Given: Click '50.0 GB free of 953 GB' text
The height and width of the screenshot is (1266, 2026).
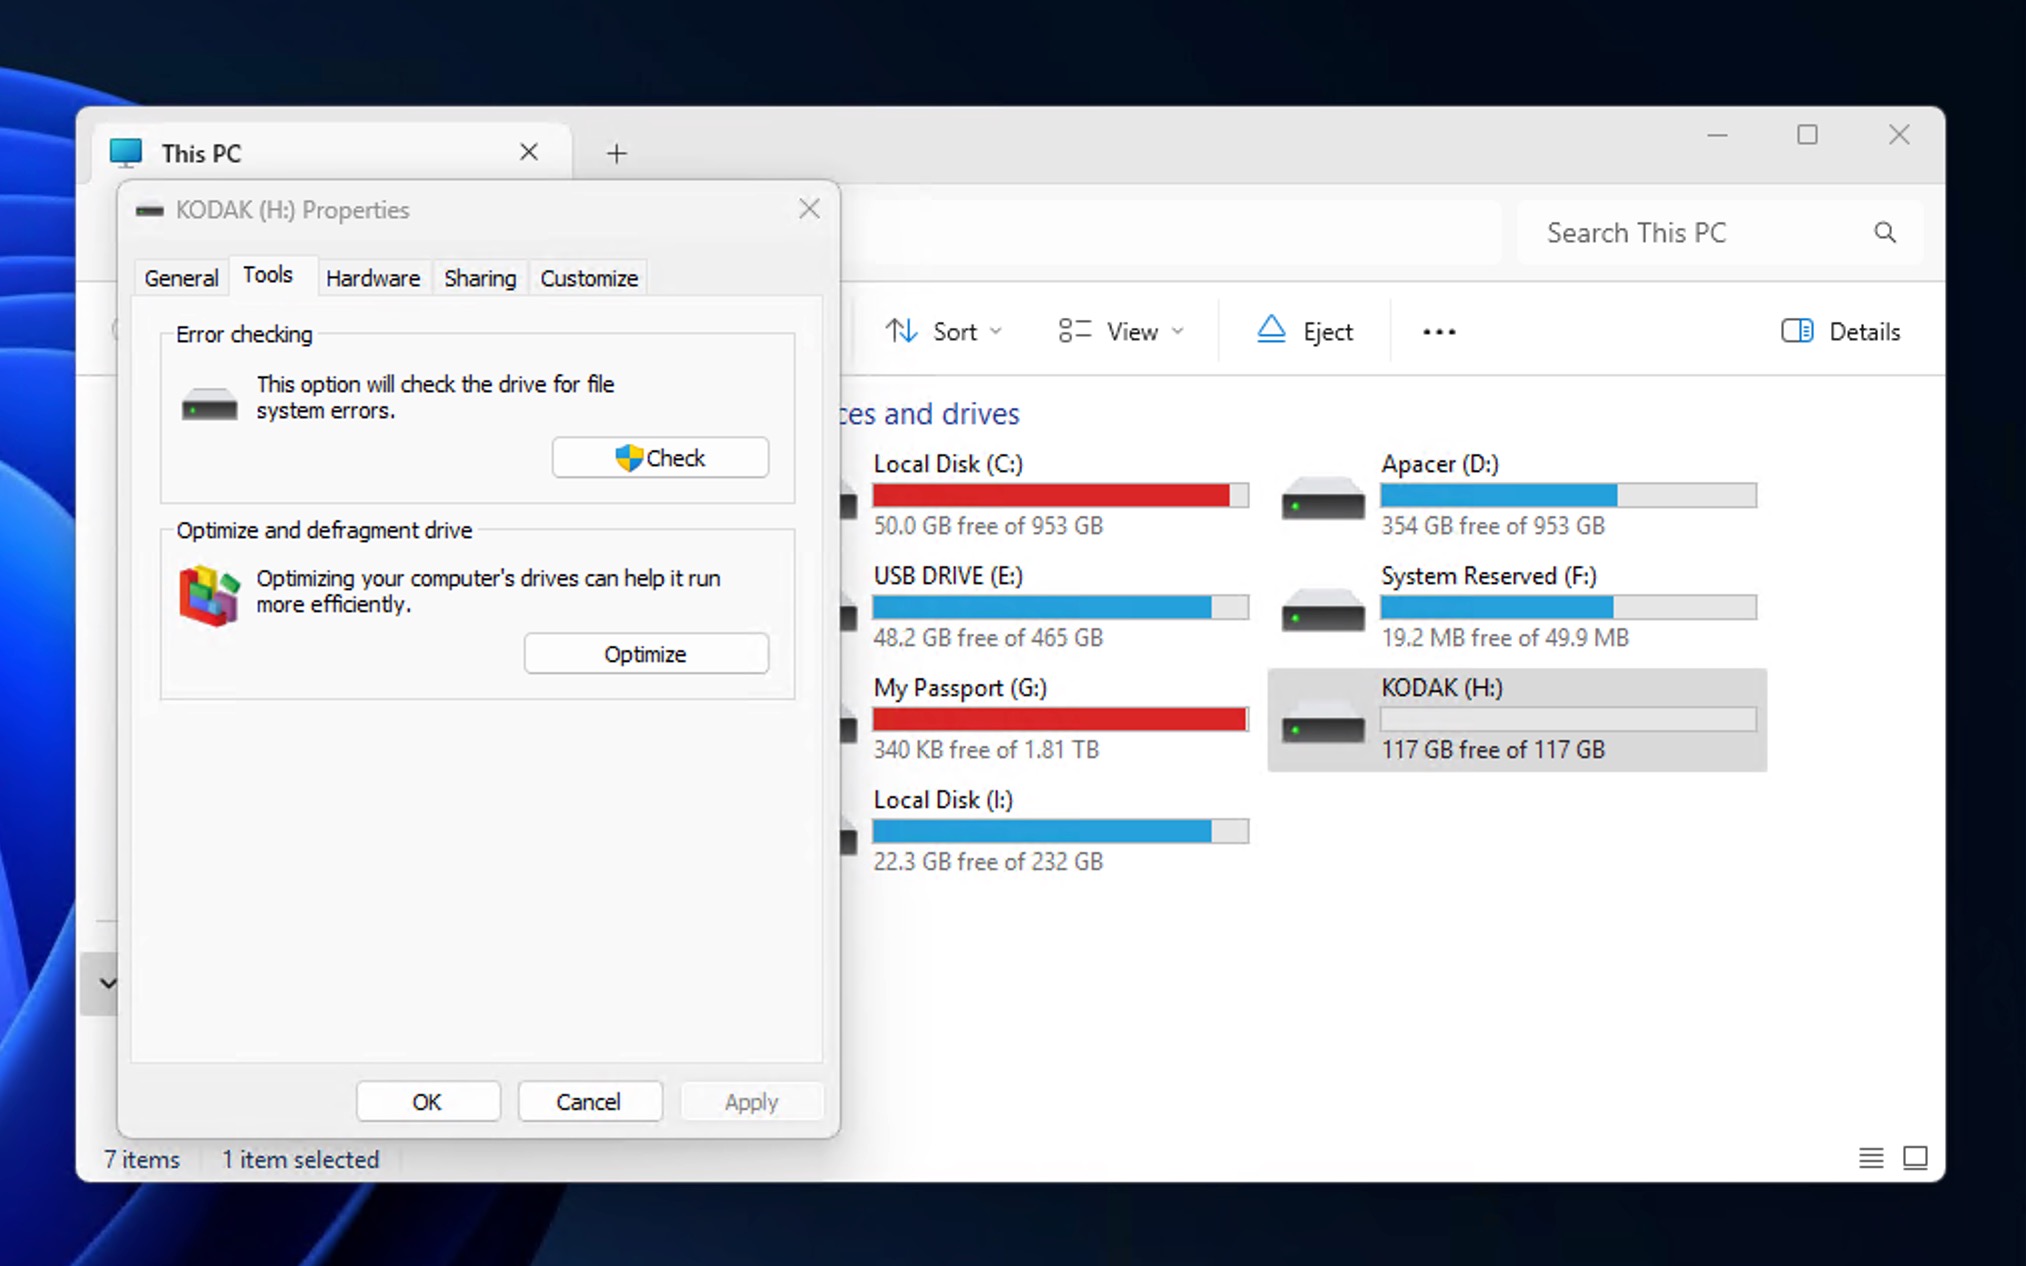Looking at the screenshot, I should (988, 526).
